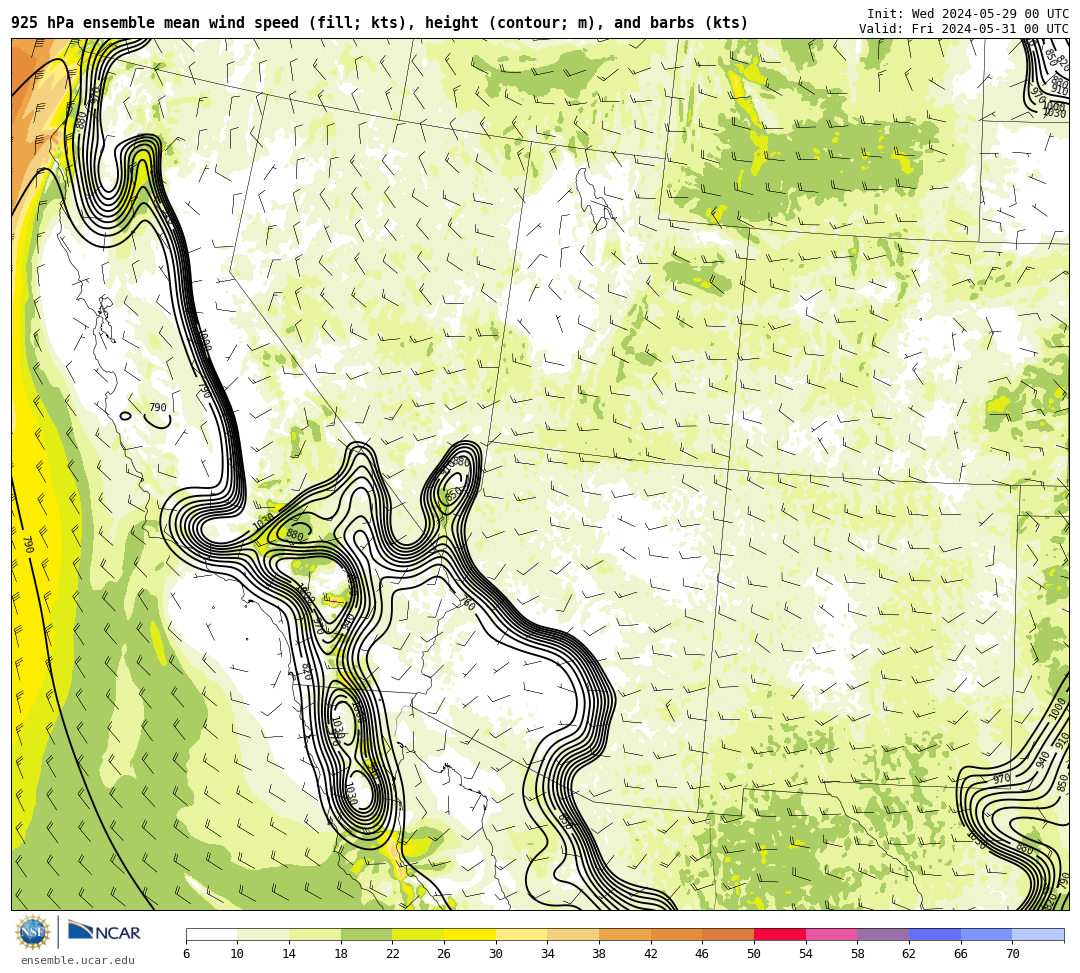This screenshot has width=1080, height=973.
Task: Pick the 42–46 kts orange segment
Action: 676,934
